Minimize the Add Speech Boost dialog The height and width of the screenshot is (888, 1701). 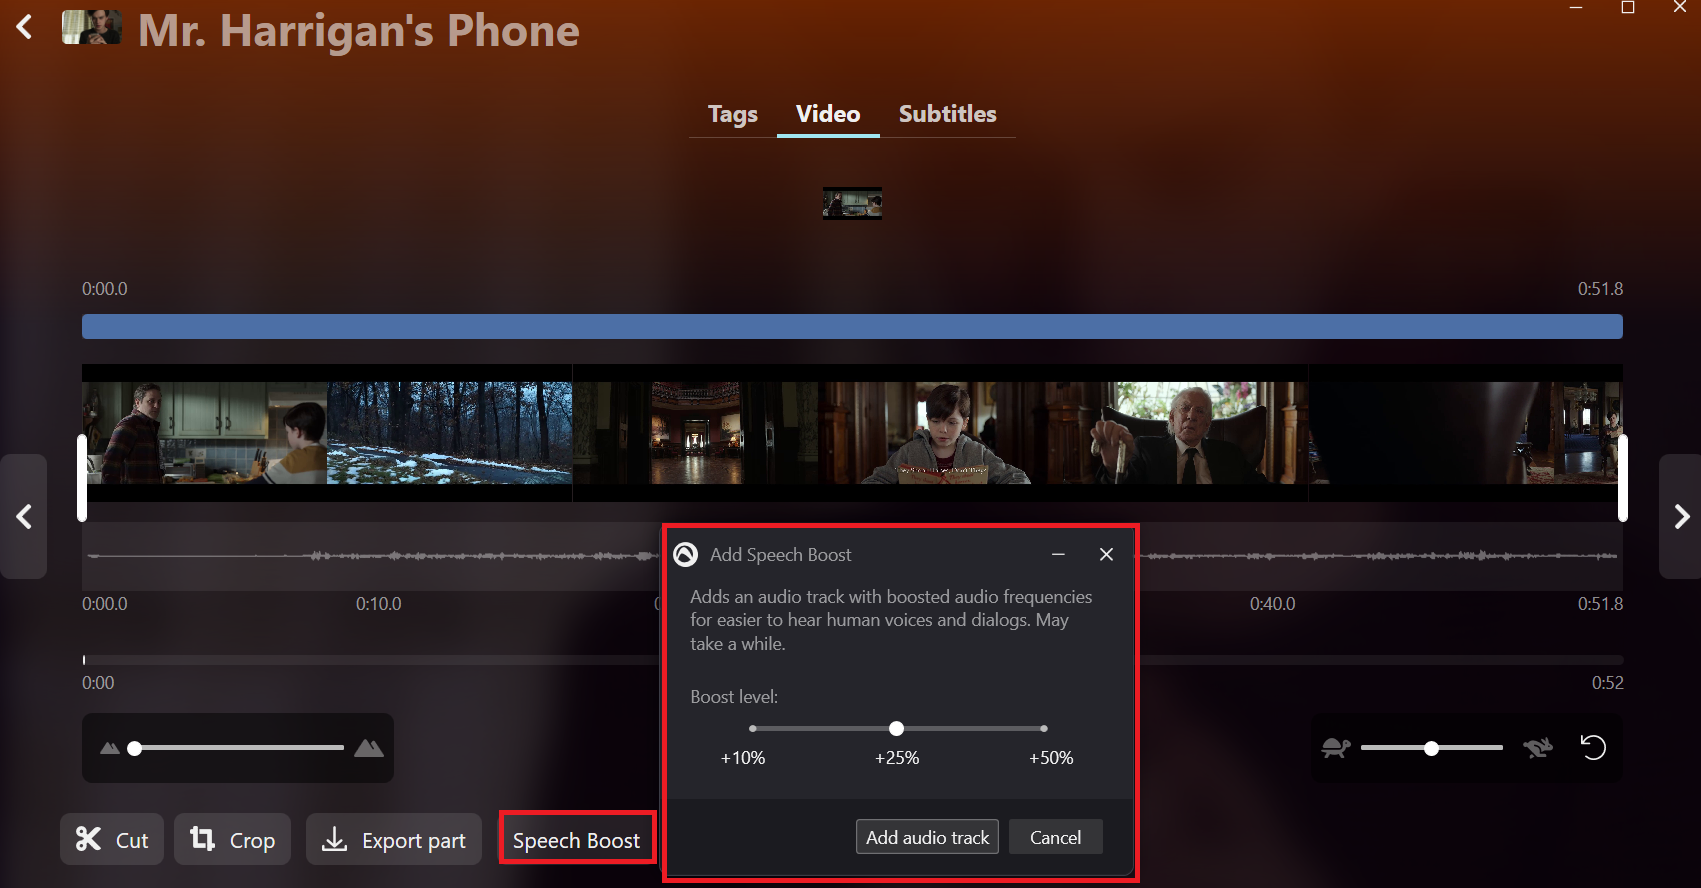pyautogui.click(x=1058, y=554)
